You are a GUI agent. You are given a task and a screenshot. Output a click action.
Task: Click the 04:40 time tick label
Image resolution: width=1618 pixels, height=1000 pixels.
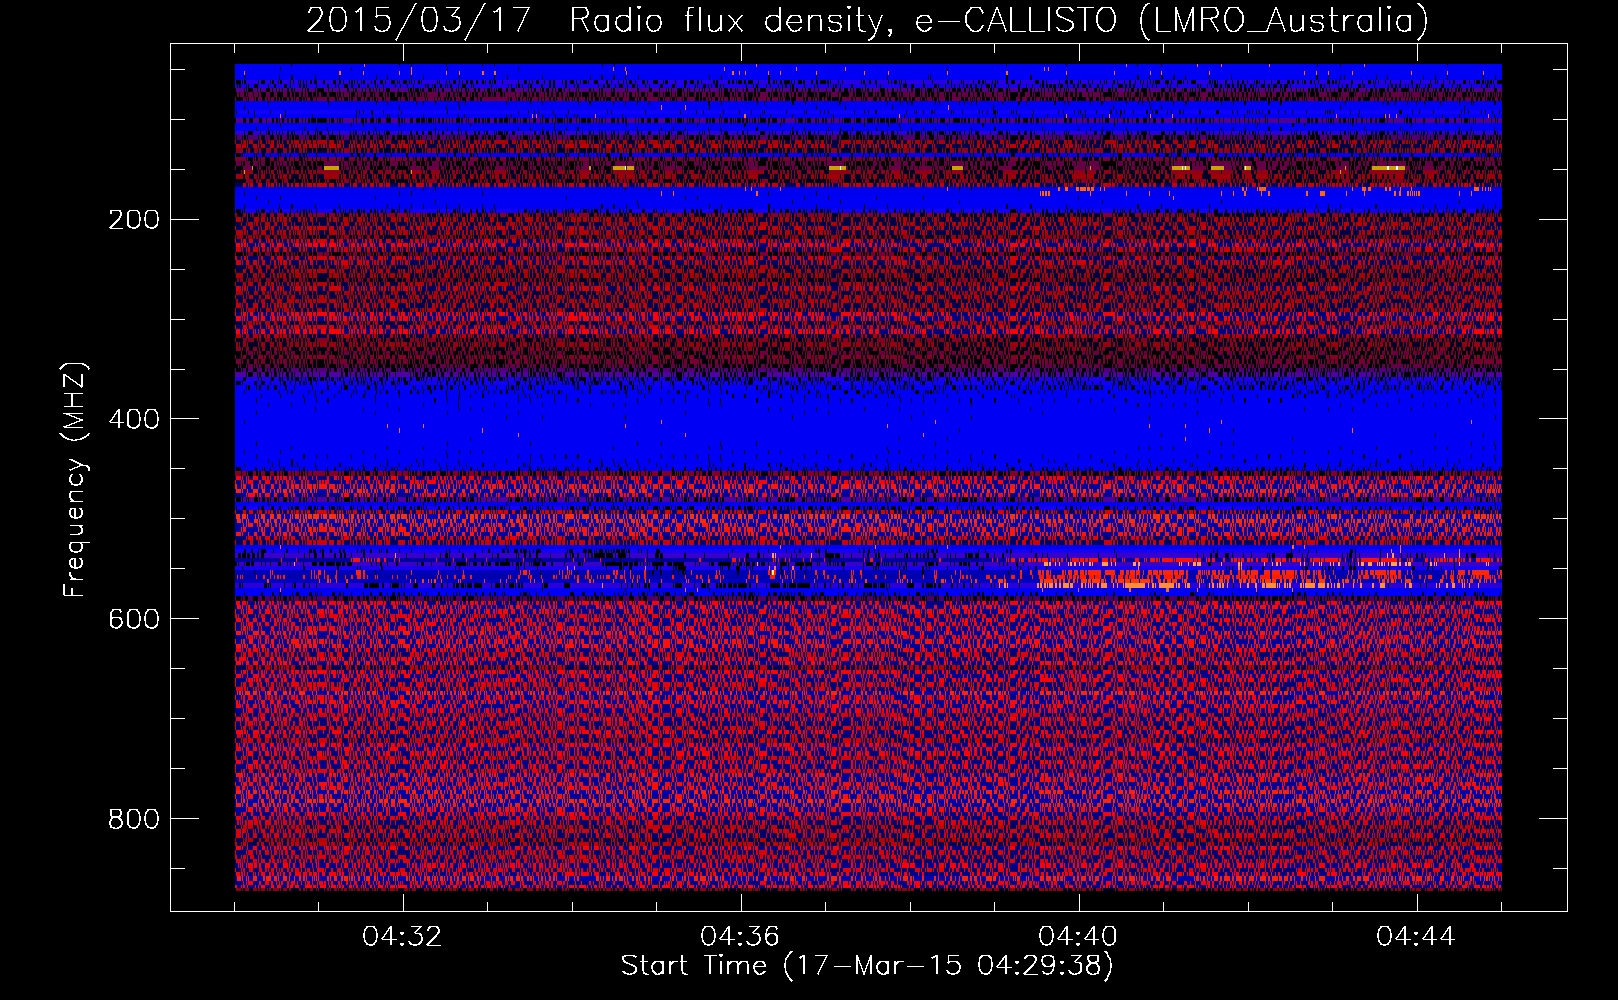pyautogui.click(x=1078, y=937)
